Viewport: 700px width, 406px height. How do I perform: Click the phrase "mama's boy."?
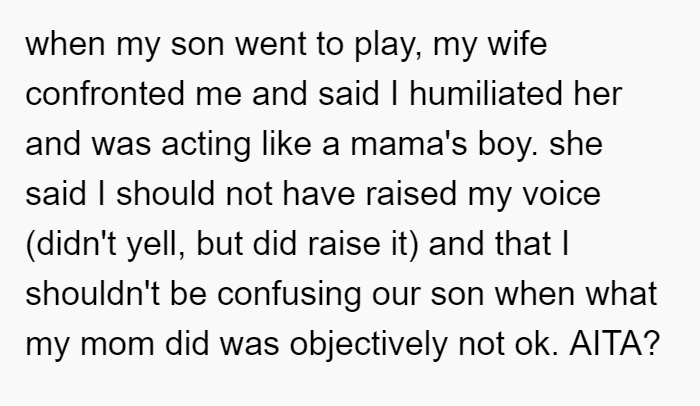pos(444,144)
